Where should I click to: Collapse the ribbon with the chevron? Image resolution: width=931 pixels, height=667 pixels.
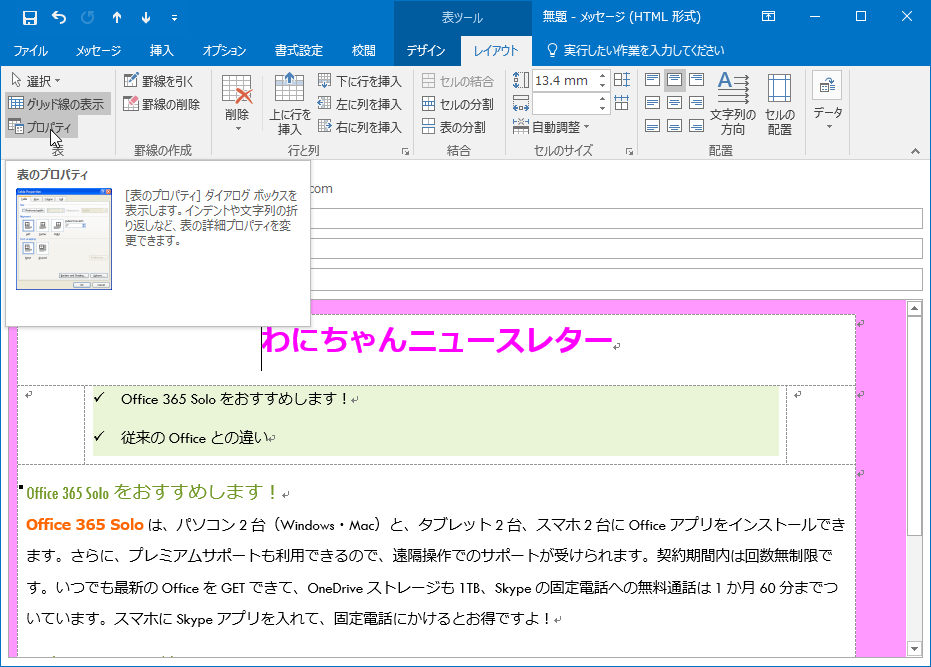point(915,152)
